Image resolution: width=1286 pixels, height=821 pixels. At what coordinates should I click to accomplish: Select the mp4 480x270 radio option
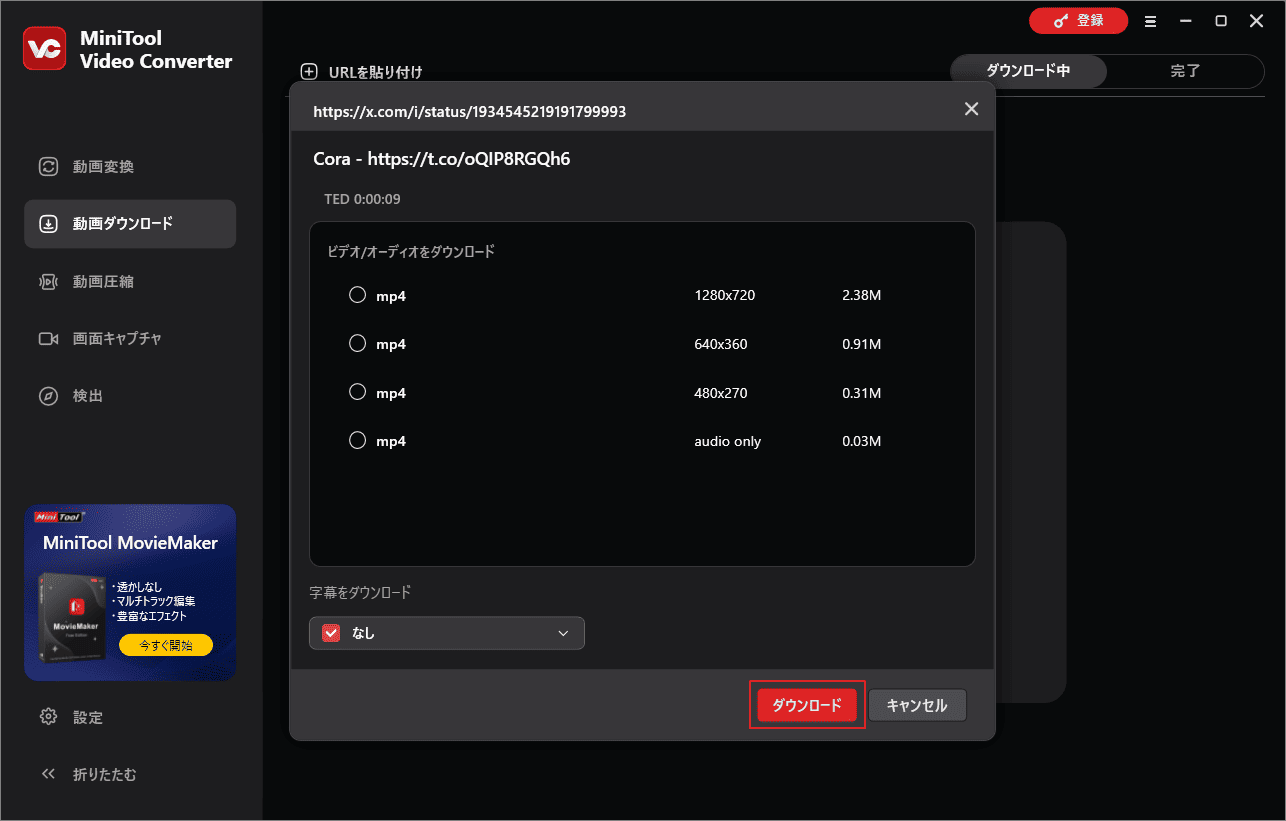point(357,392)
